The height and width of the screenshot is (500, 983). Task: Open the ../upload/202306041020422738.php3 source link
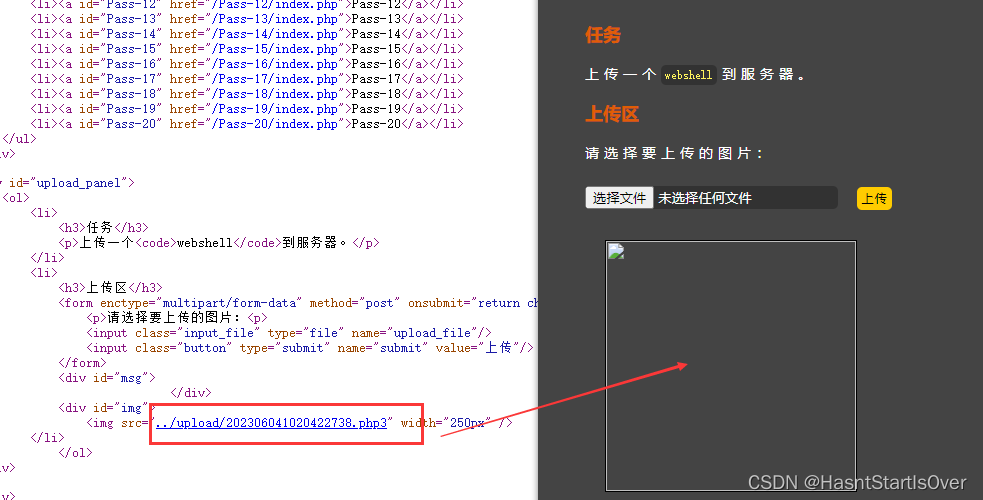[270, 423]
